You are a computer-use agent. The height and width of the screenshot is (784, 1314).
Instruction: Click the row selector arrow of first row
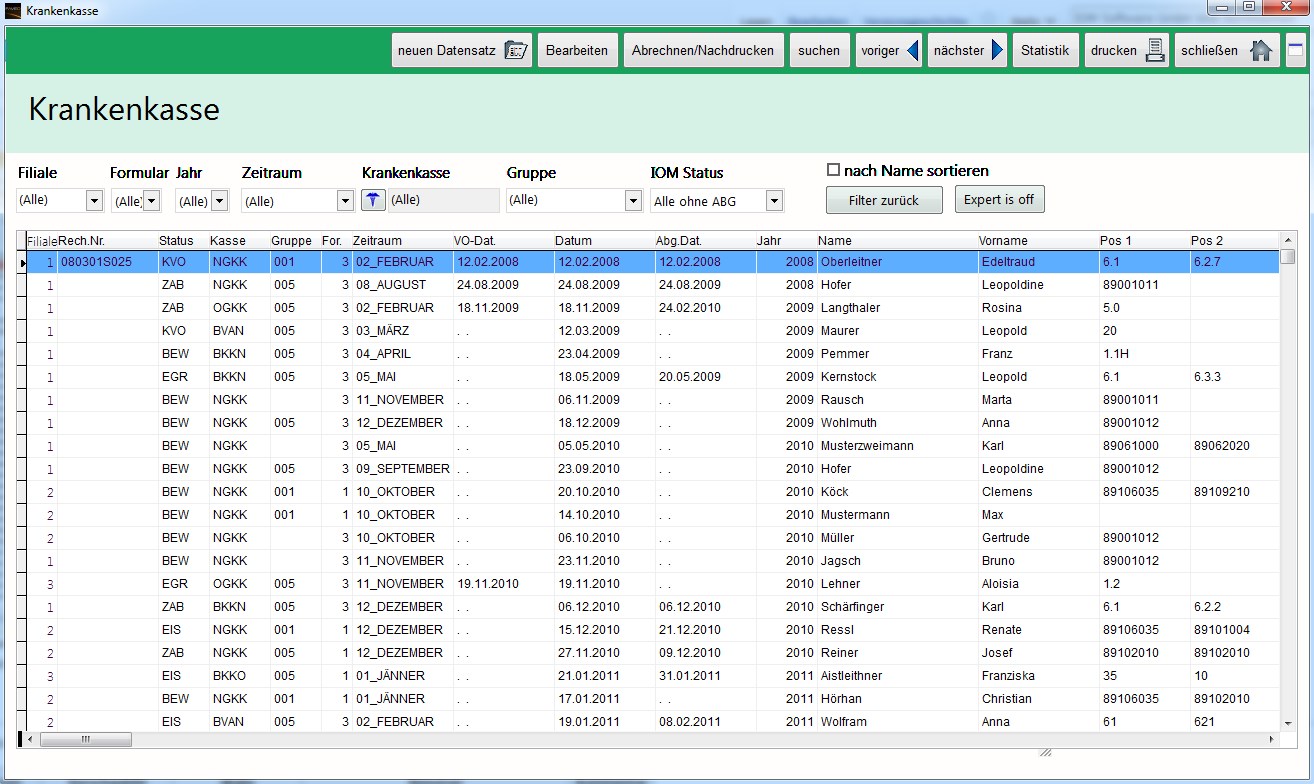[x=24, y=262]
